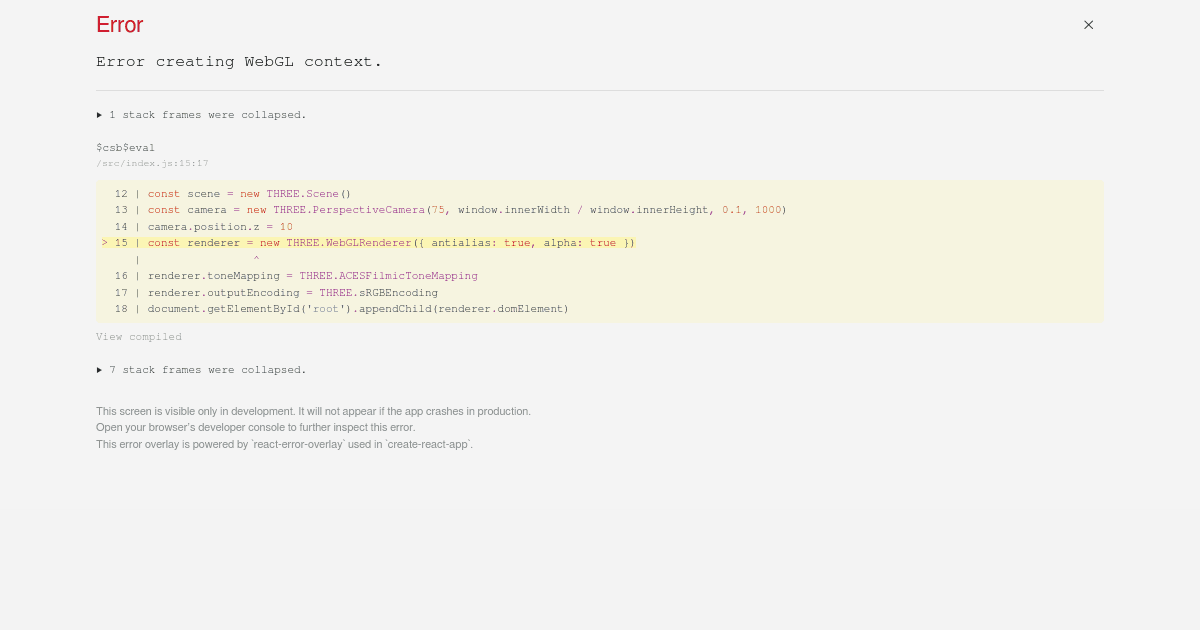Click the appendChild line referencing root

pyautogui.click(x=350, y=309)
